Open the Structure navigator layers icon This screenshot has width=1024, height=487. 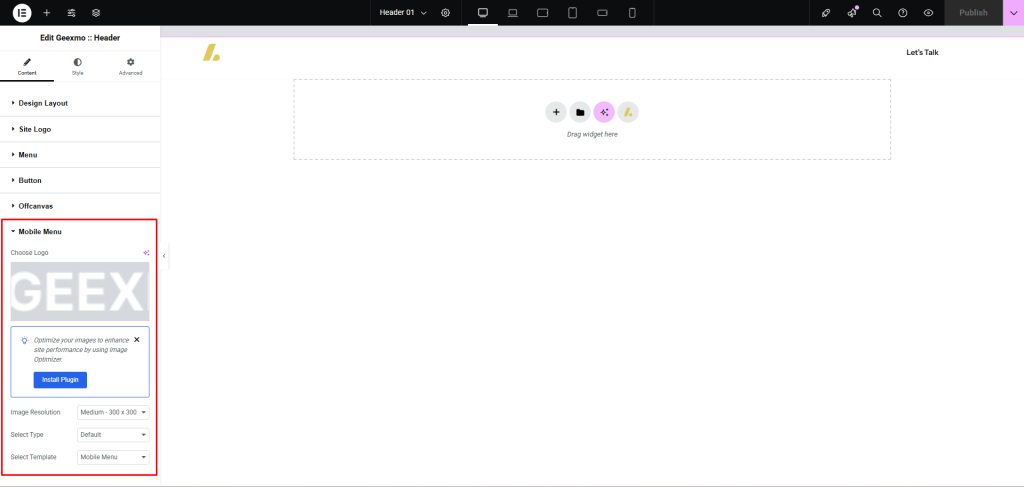96,13
